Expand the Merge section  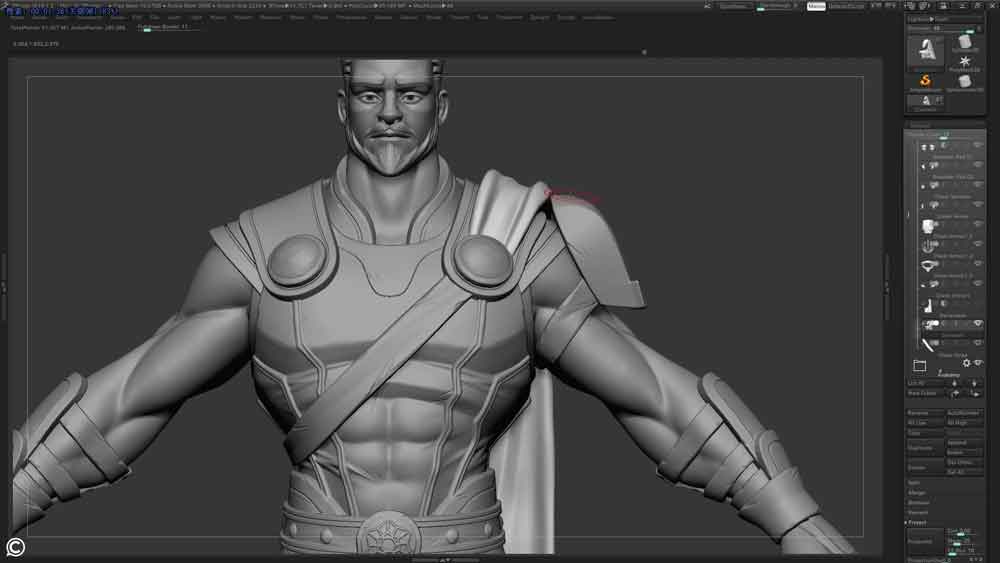(x=916, y=493)
